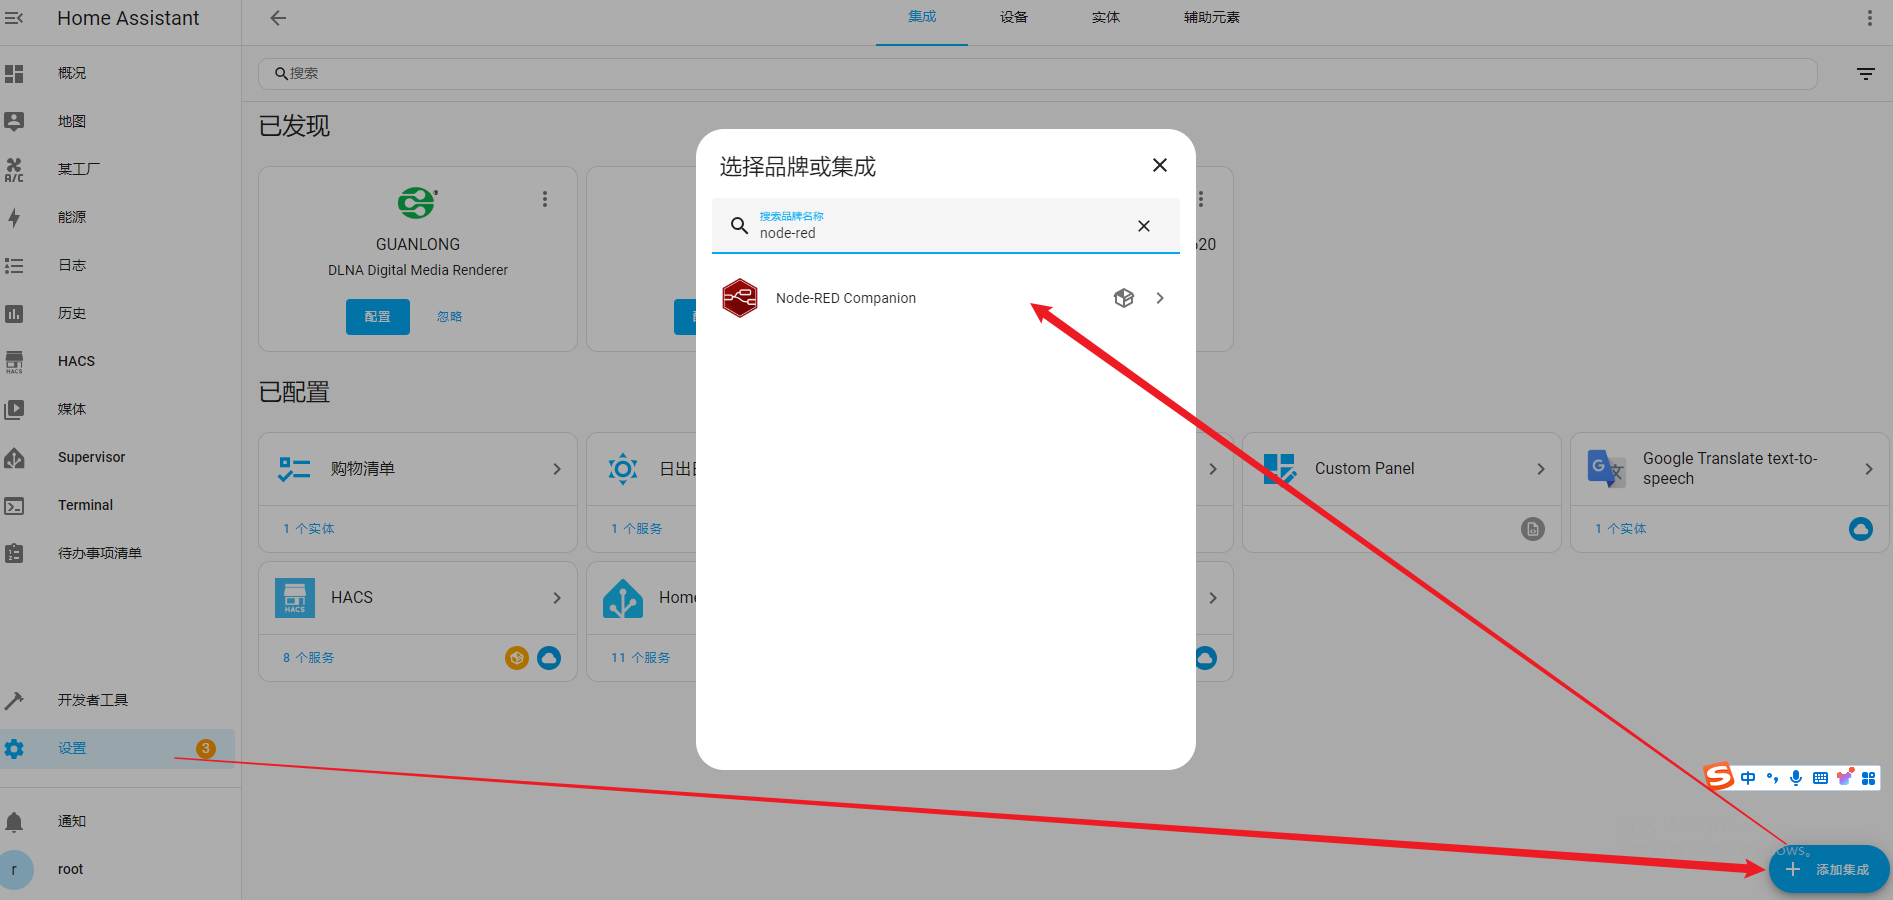
Task: Expand the 购物清单 integration card
Action: (557, 469)
